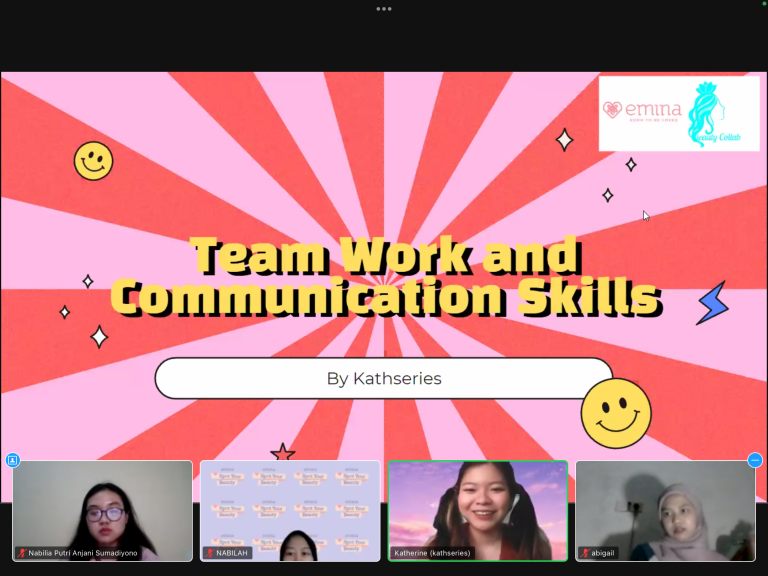
Task: Collapse thumbnails with blue minus button
Action: tap(755, 460)
